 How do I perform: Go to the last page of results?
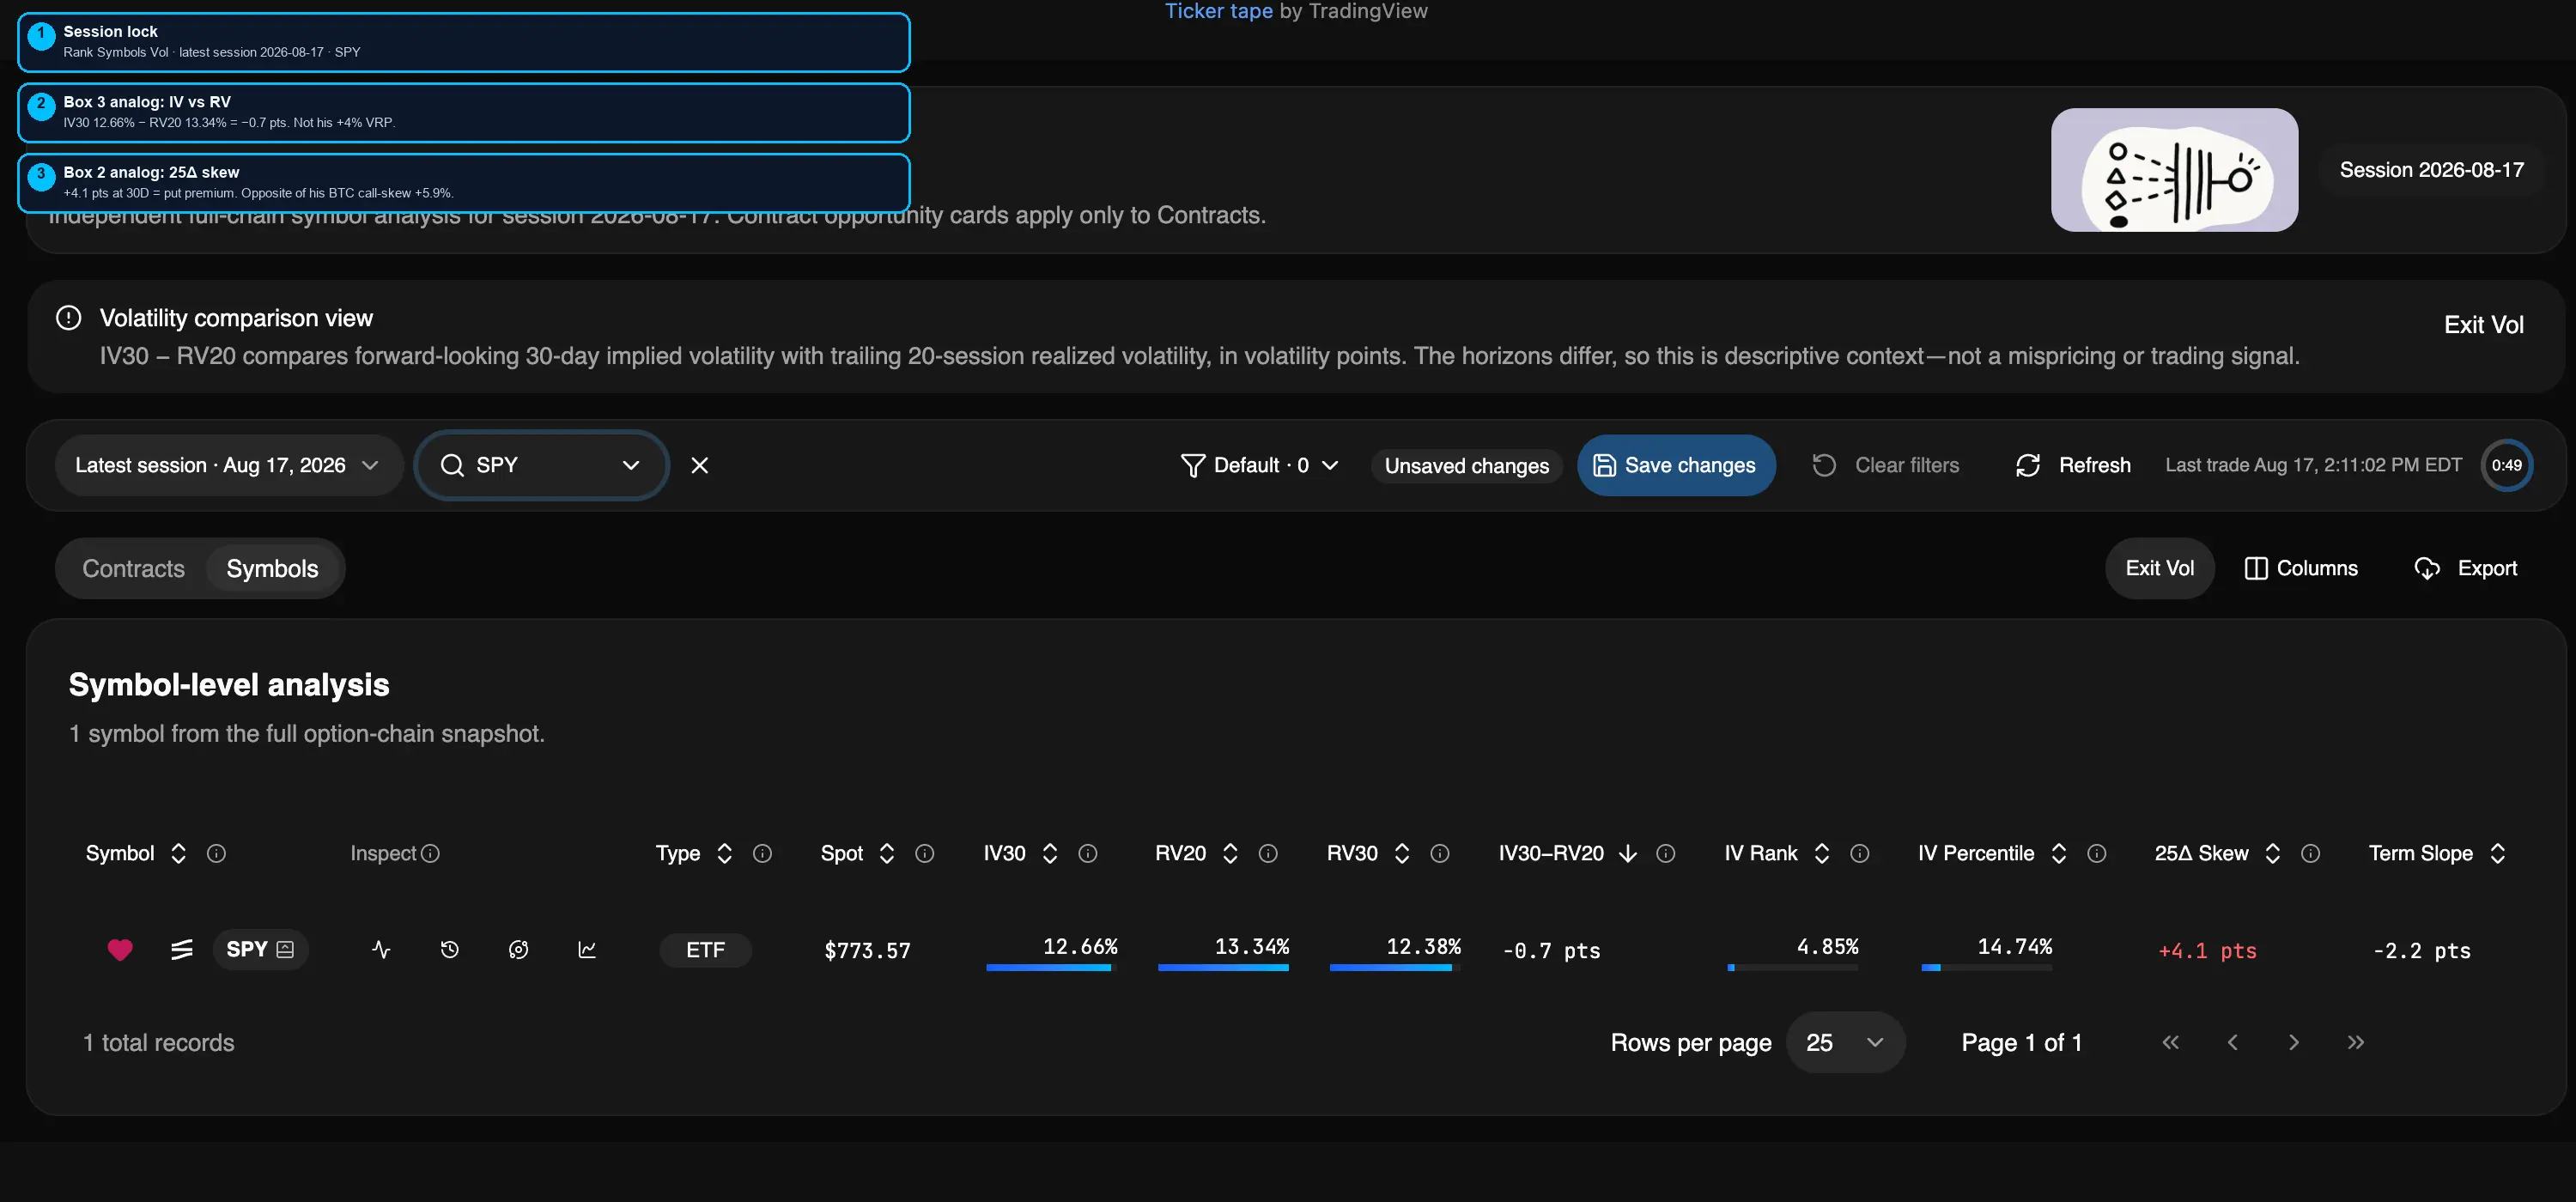tap(2356, 1042)
